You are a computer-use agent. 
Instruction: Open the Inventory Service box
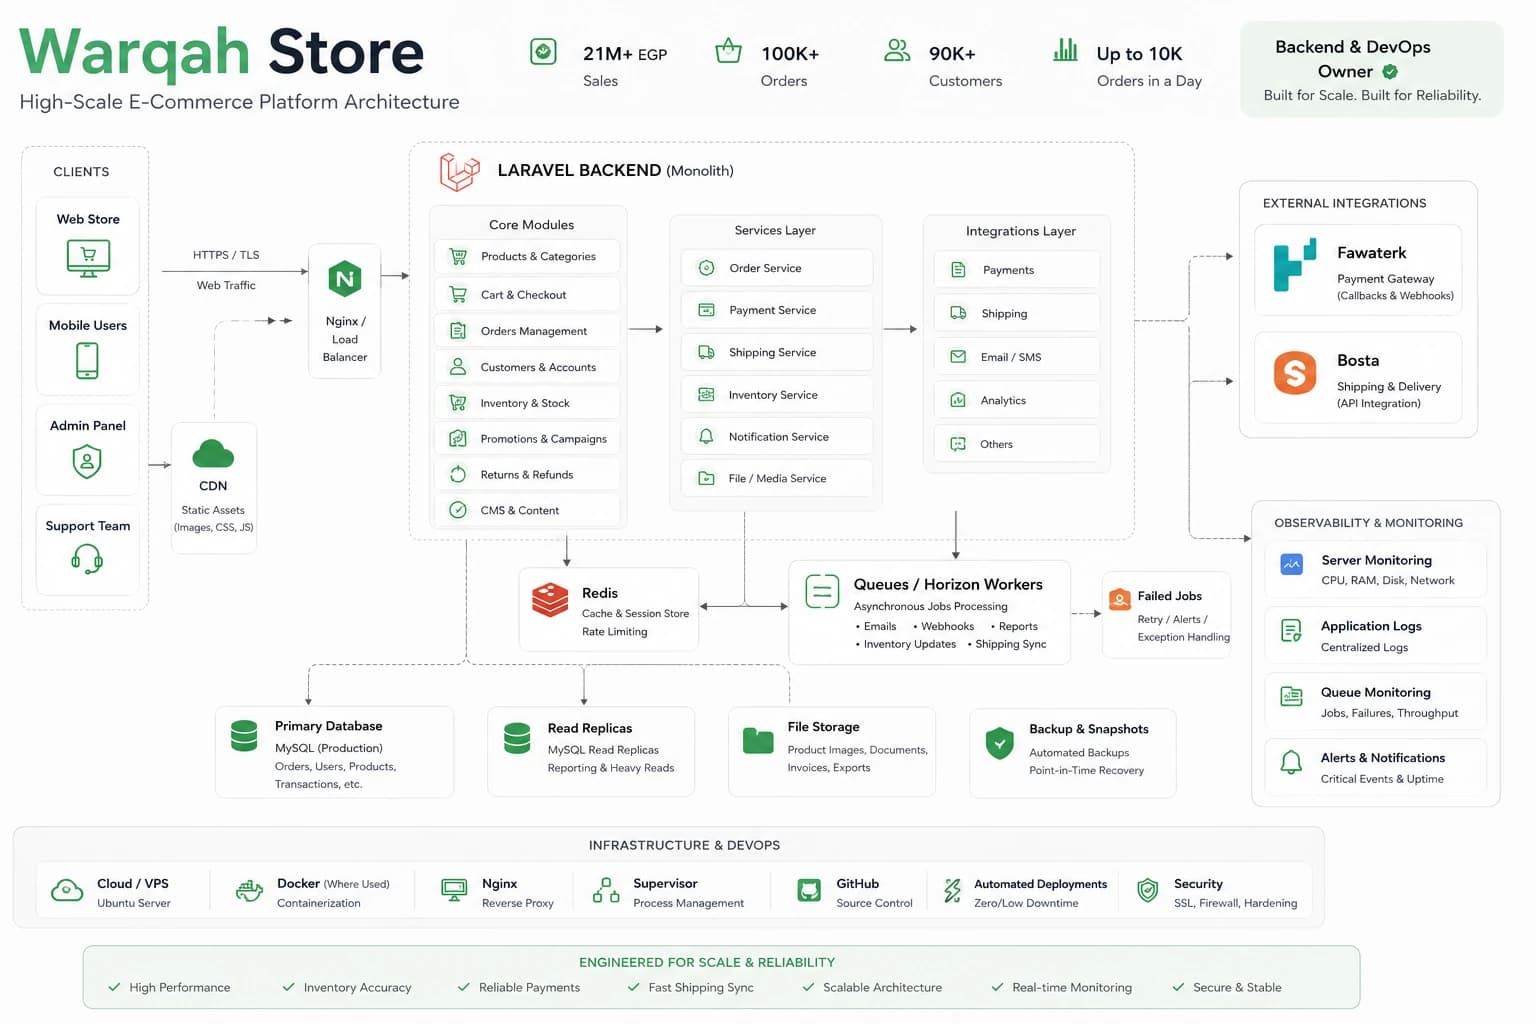(777, 395)
